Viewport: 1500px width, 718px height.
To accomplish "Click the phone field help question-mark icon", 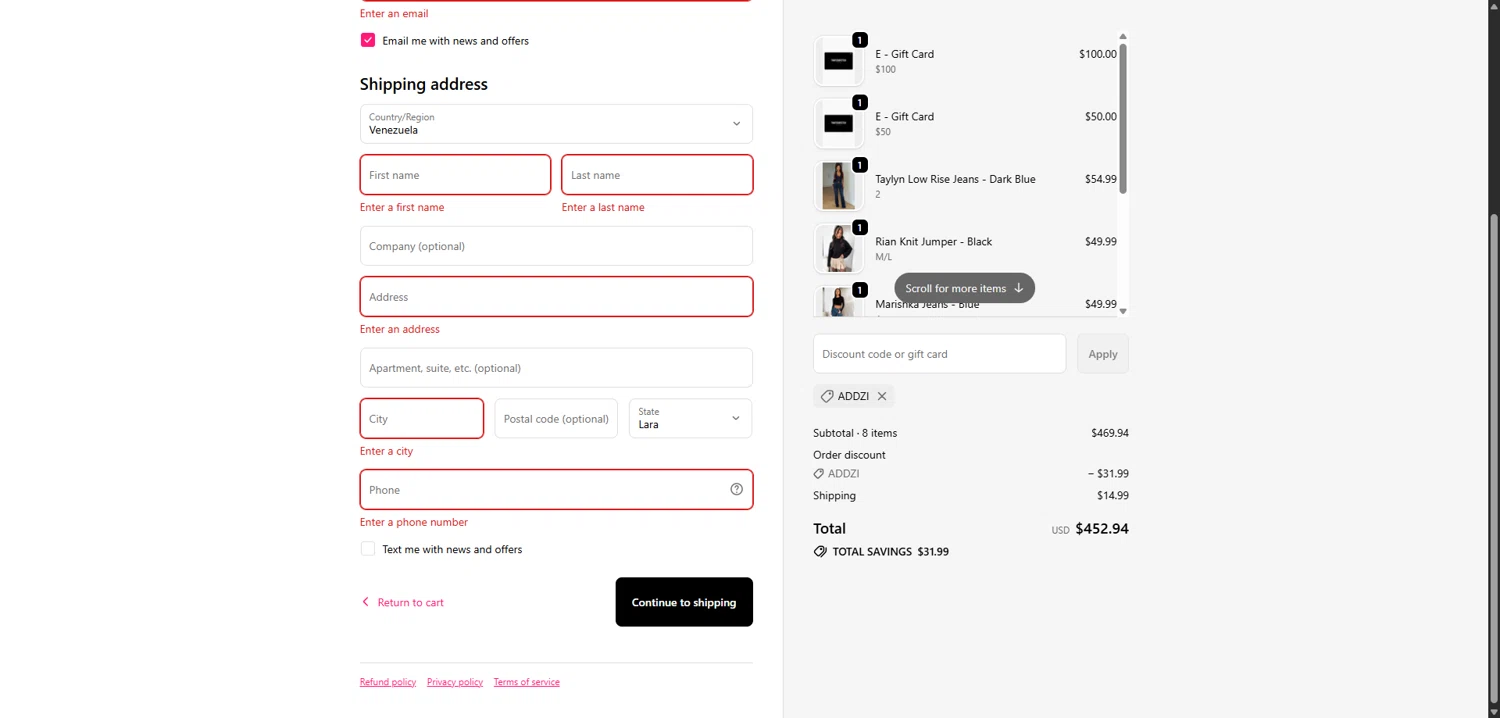I will pos(736,489).
